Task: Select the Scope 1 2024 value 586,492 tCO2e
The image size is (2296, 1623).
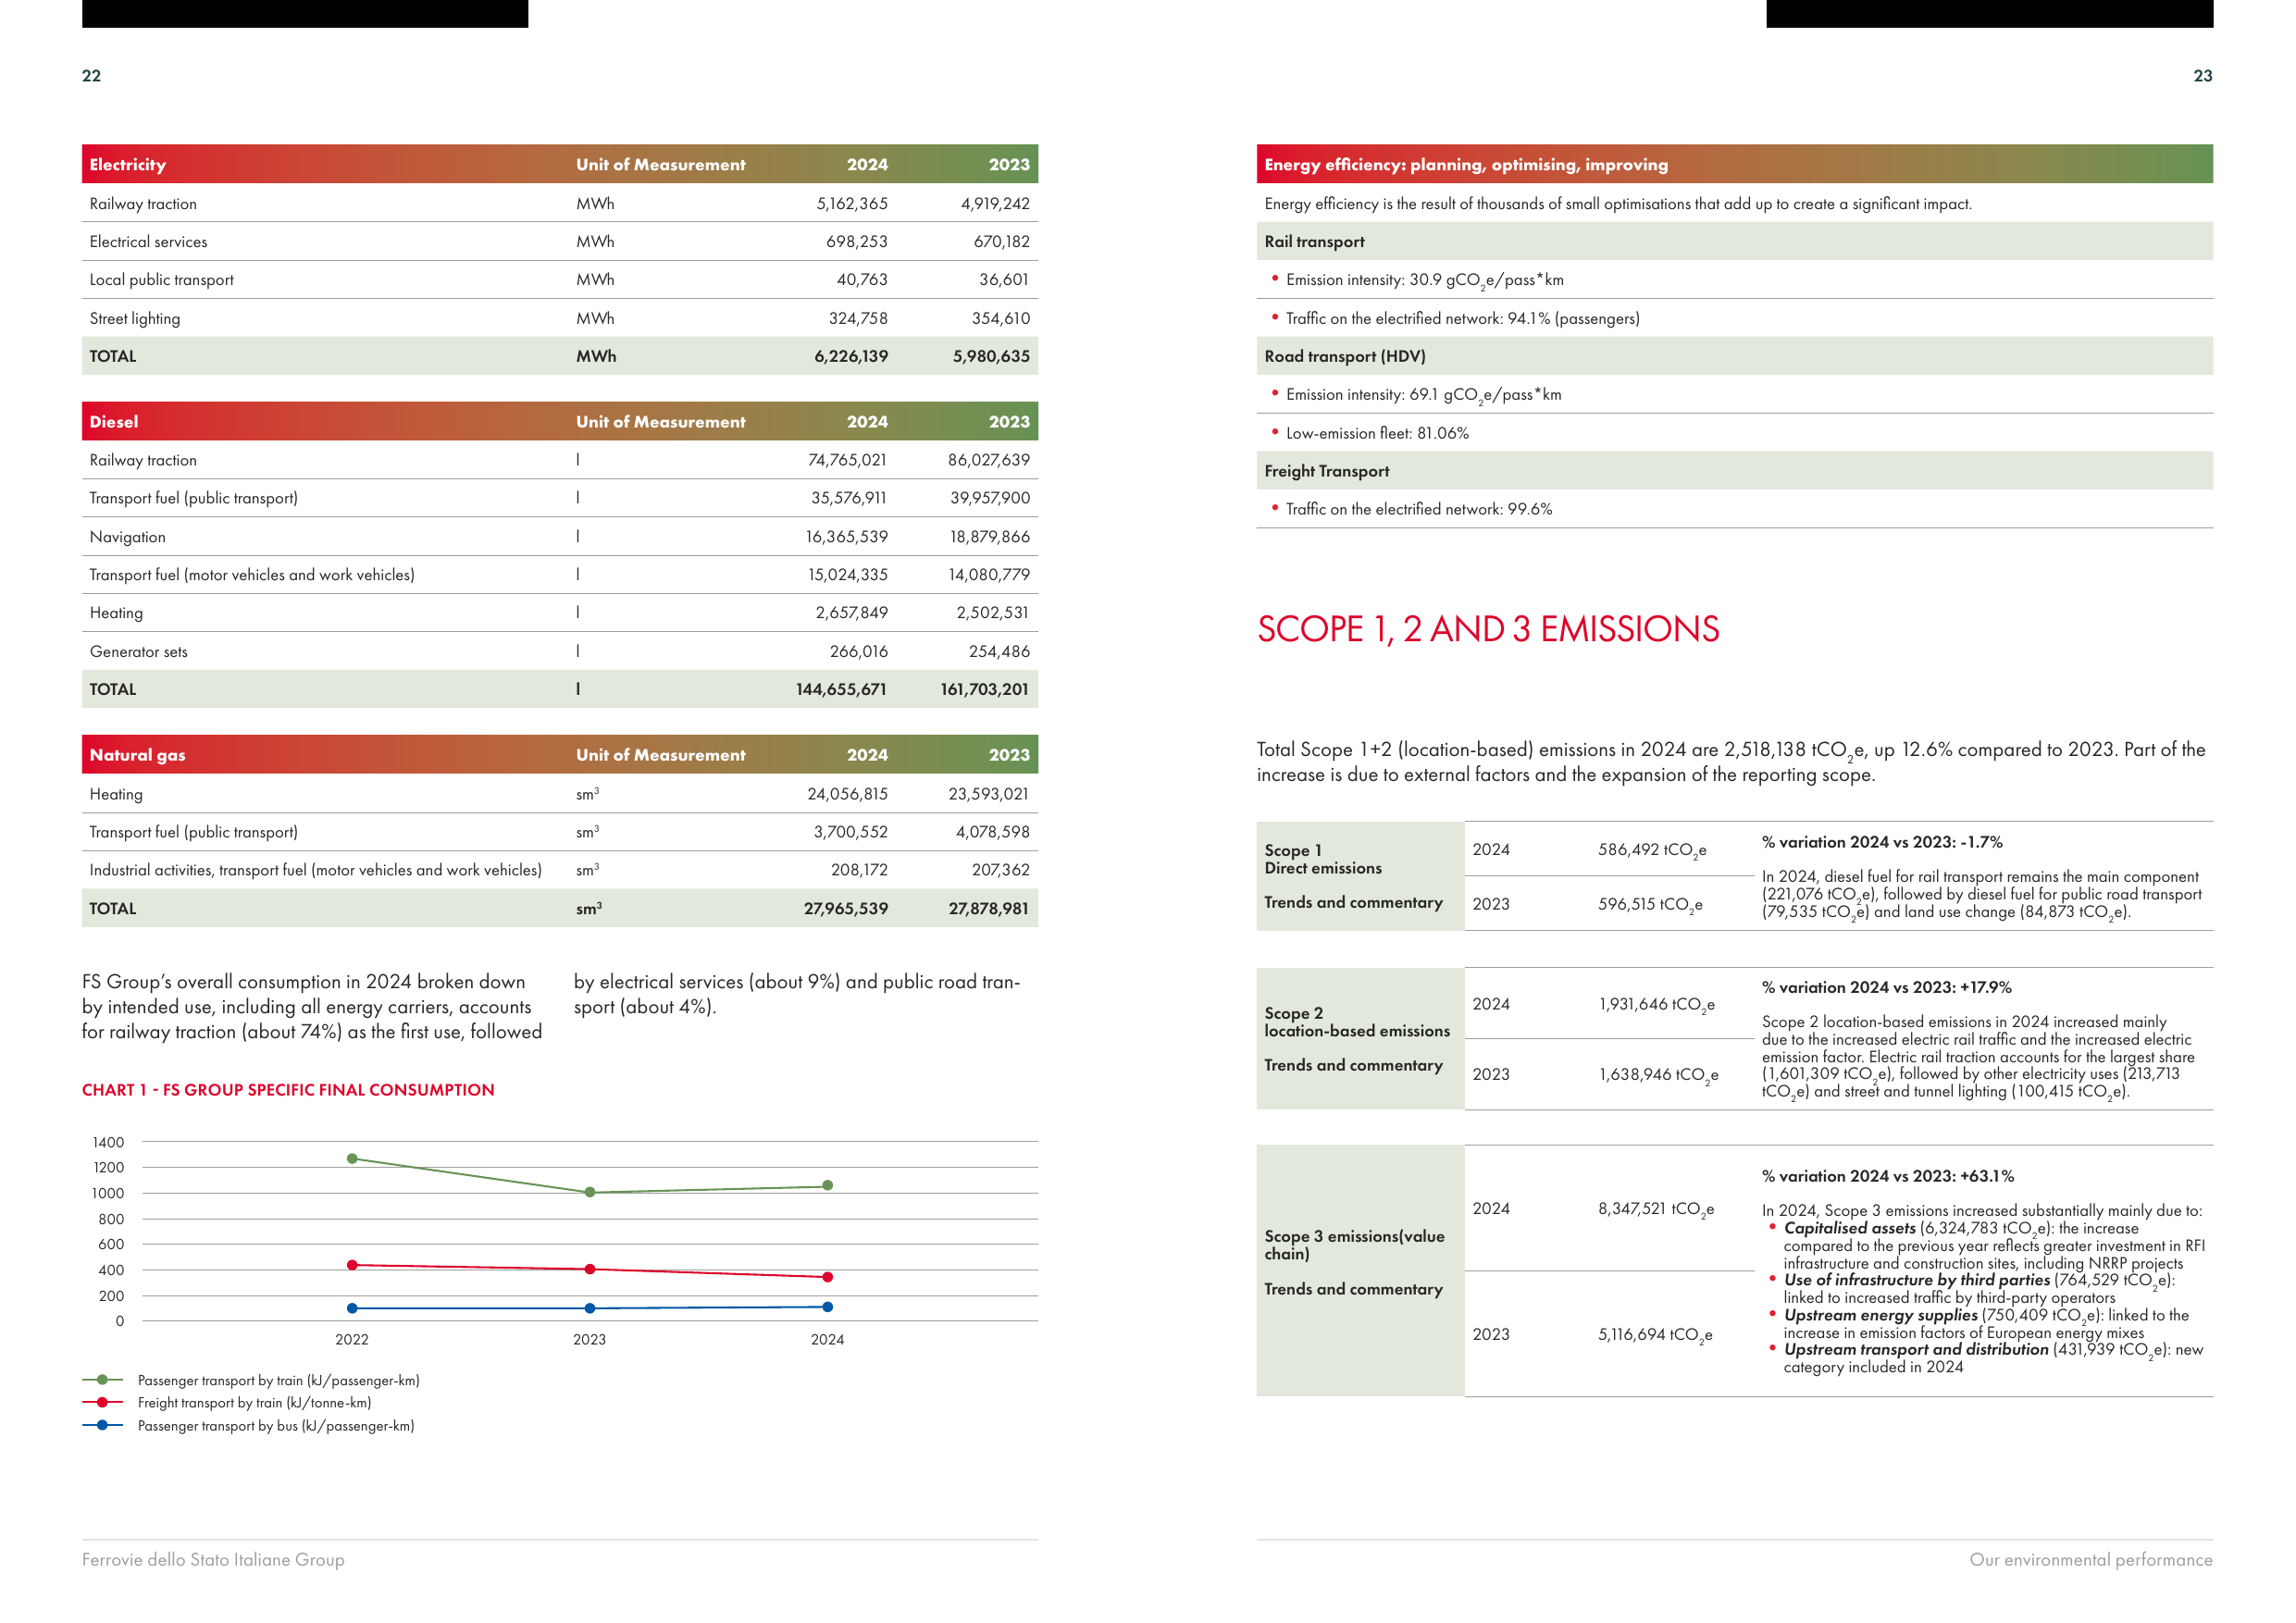Action: point(1651,850)
